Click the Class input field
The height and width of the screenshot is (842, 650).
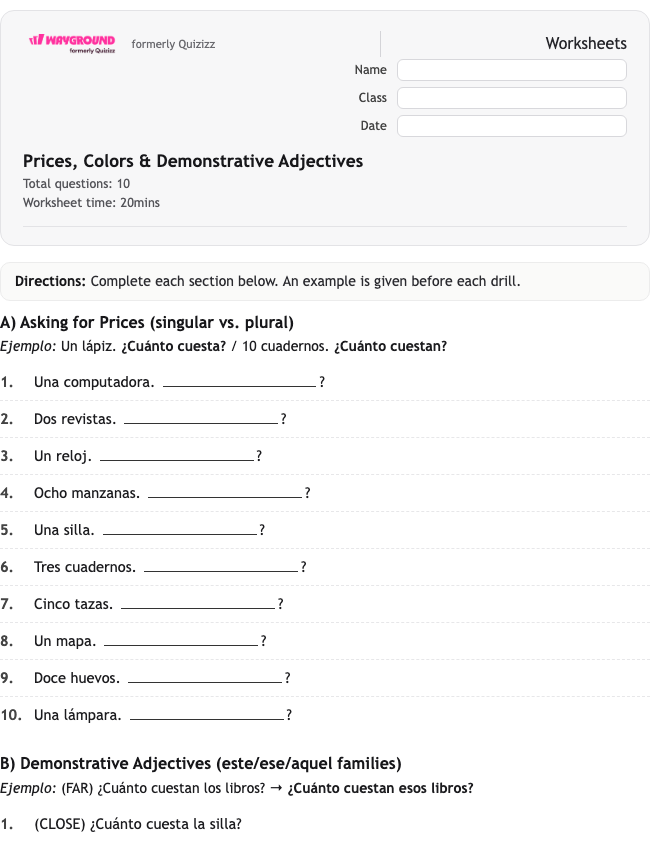511,98
